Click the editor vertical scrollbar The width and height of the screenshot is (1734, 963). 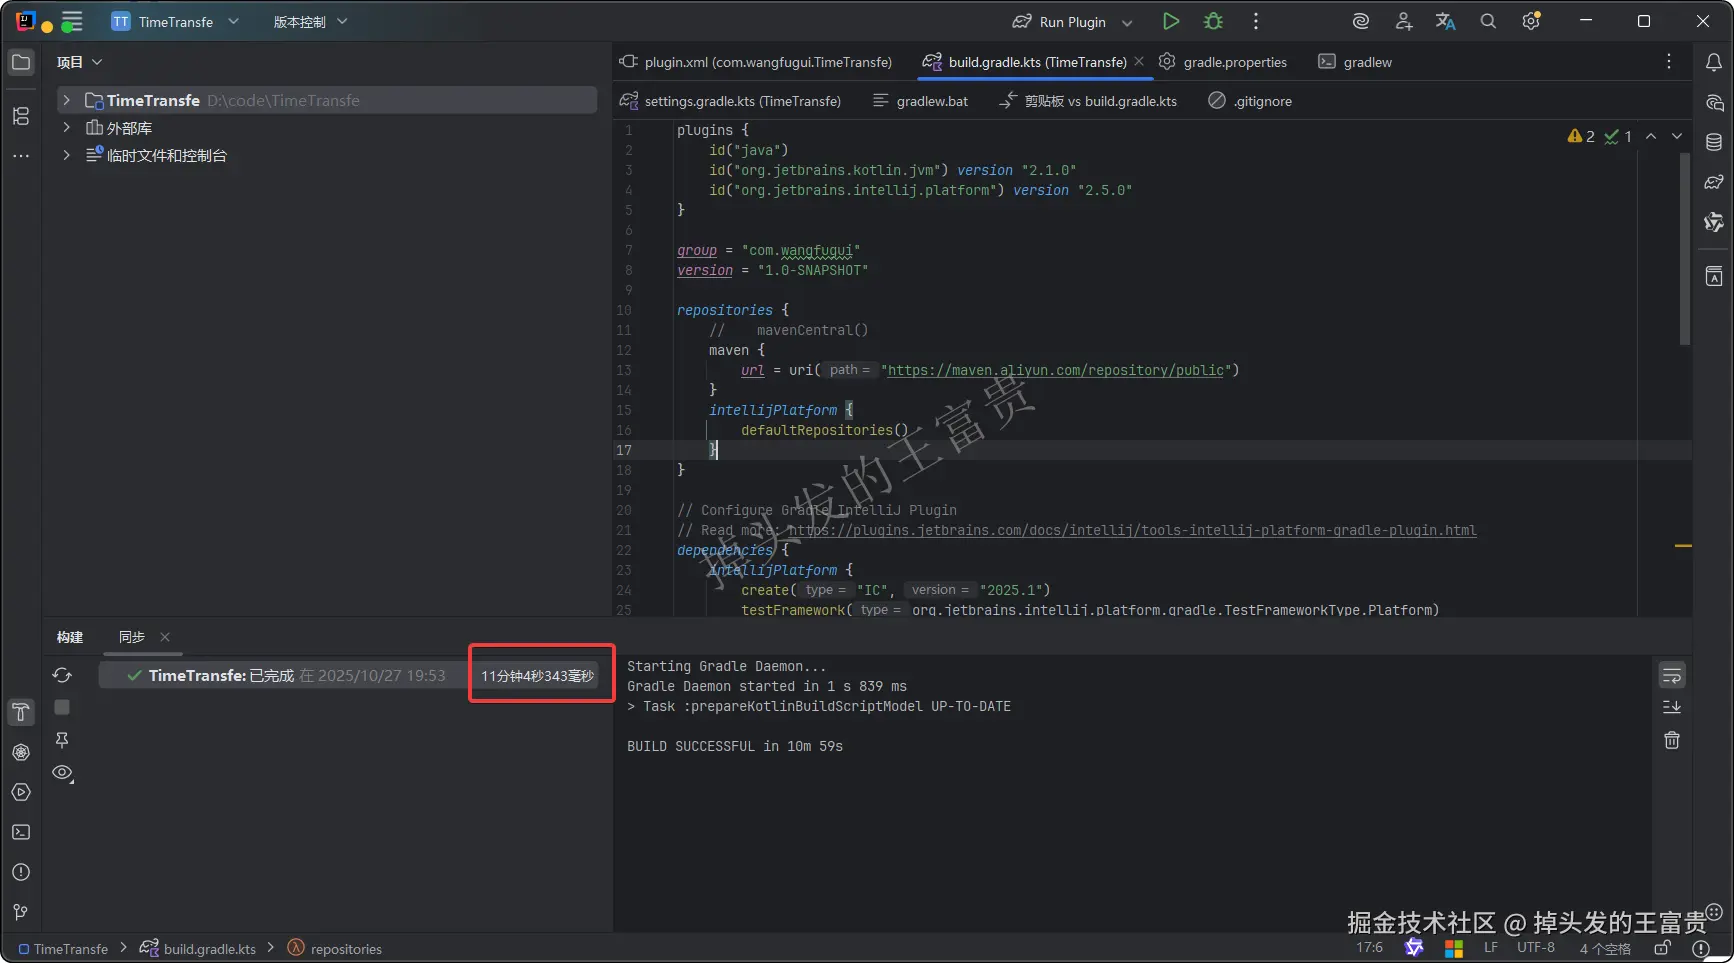tap(1684, 250)
